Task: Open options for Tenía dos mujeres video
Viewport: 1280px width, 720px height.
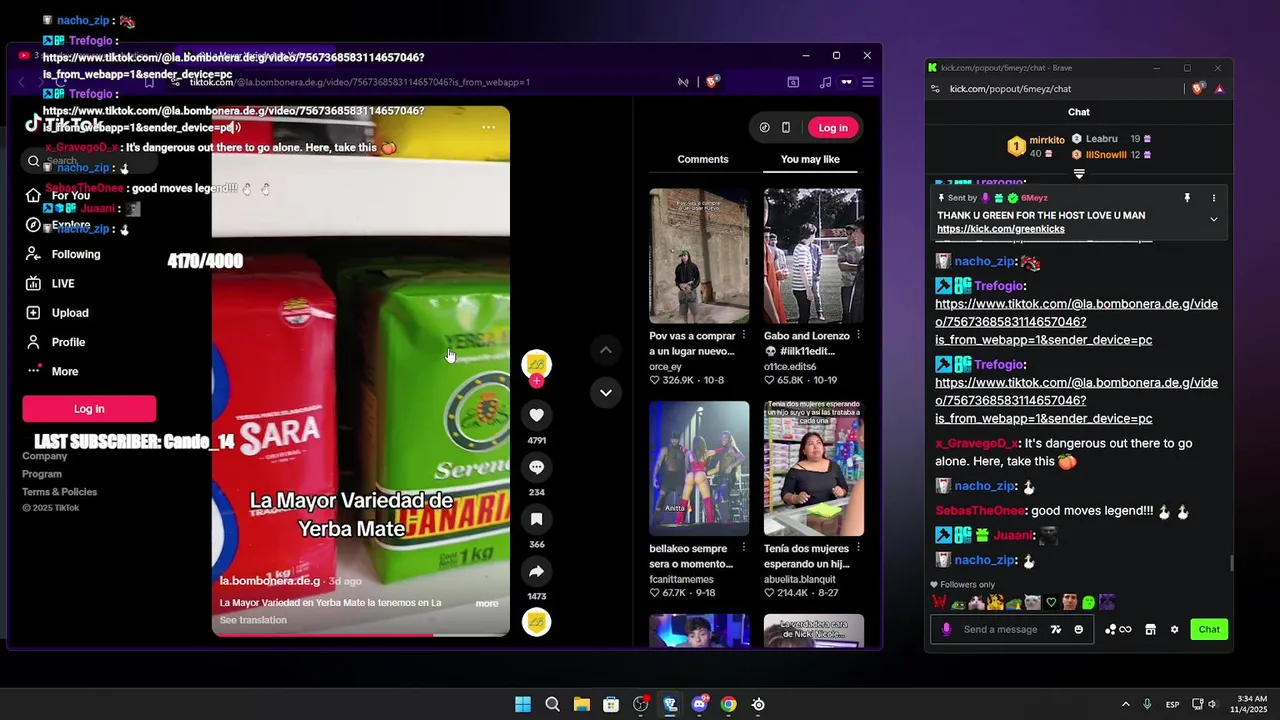Action: pos(858,548)
